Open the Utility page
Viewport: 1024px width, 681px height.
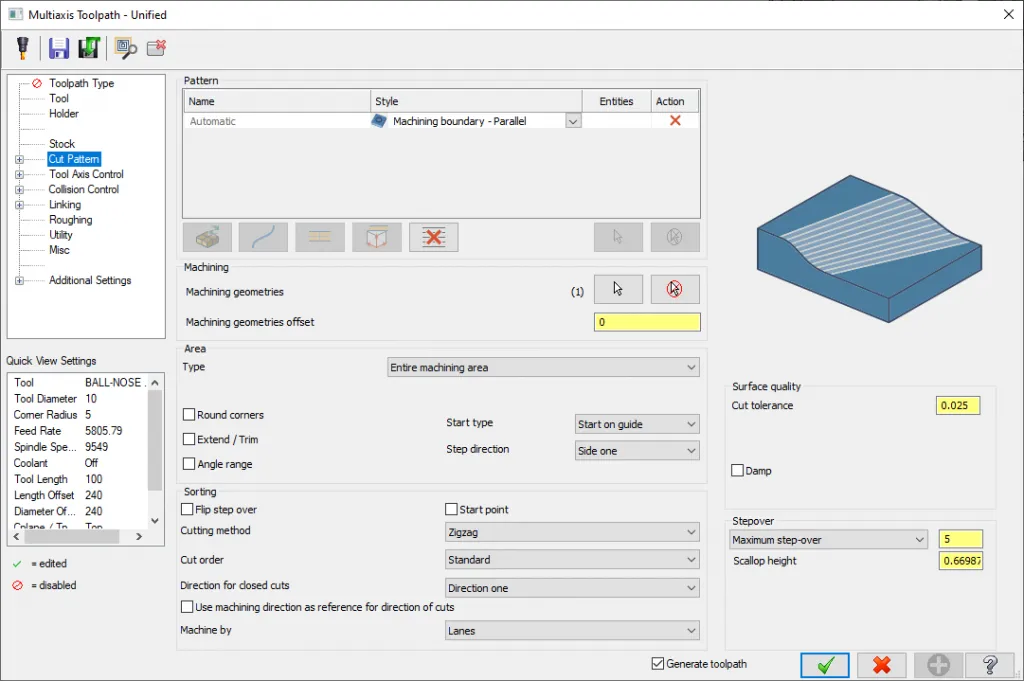point(61,234)
